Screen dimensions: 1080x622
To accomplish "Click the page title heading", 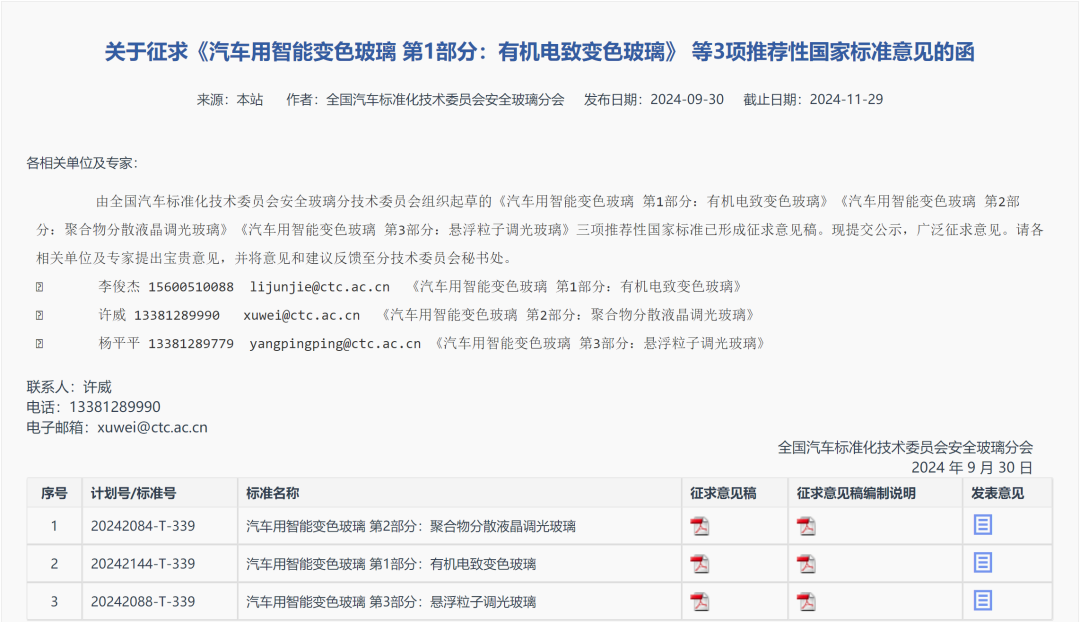I will click(x=540, y=52).
